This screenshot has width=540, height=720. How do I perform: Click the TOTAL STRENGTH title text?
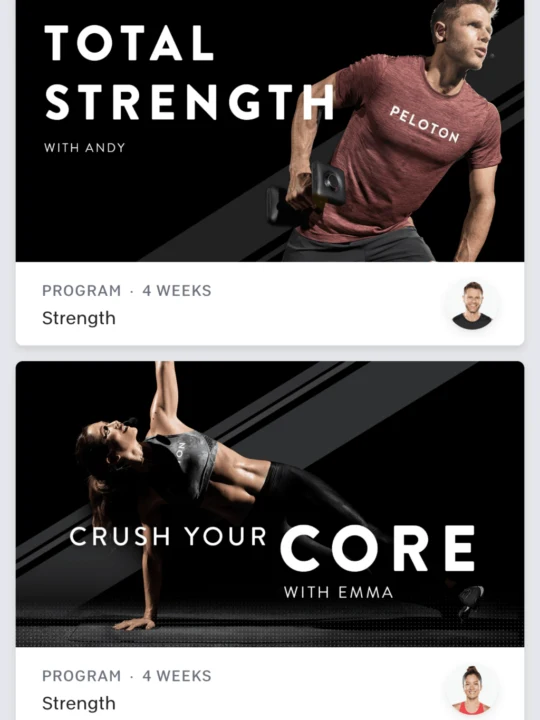tap(189, 72)
